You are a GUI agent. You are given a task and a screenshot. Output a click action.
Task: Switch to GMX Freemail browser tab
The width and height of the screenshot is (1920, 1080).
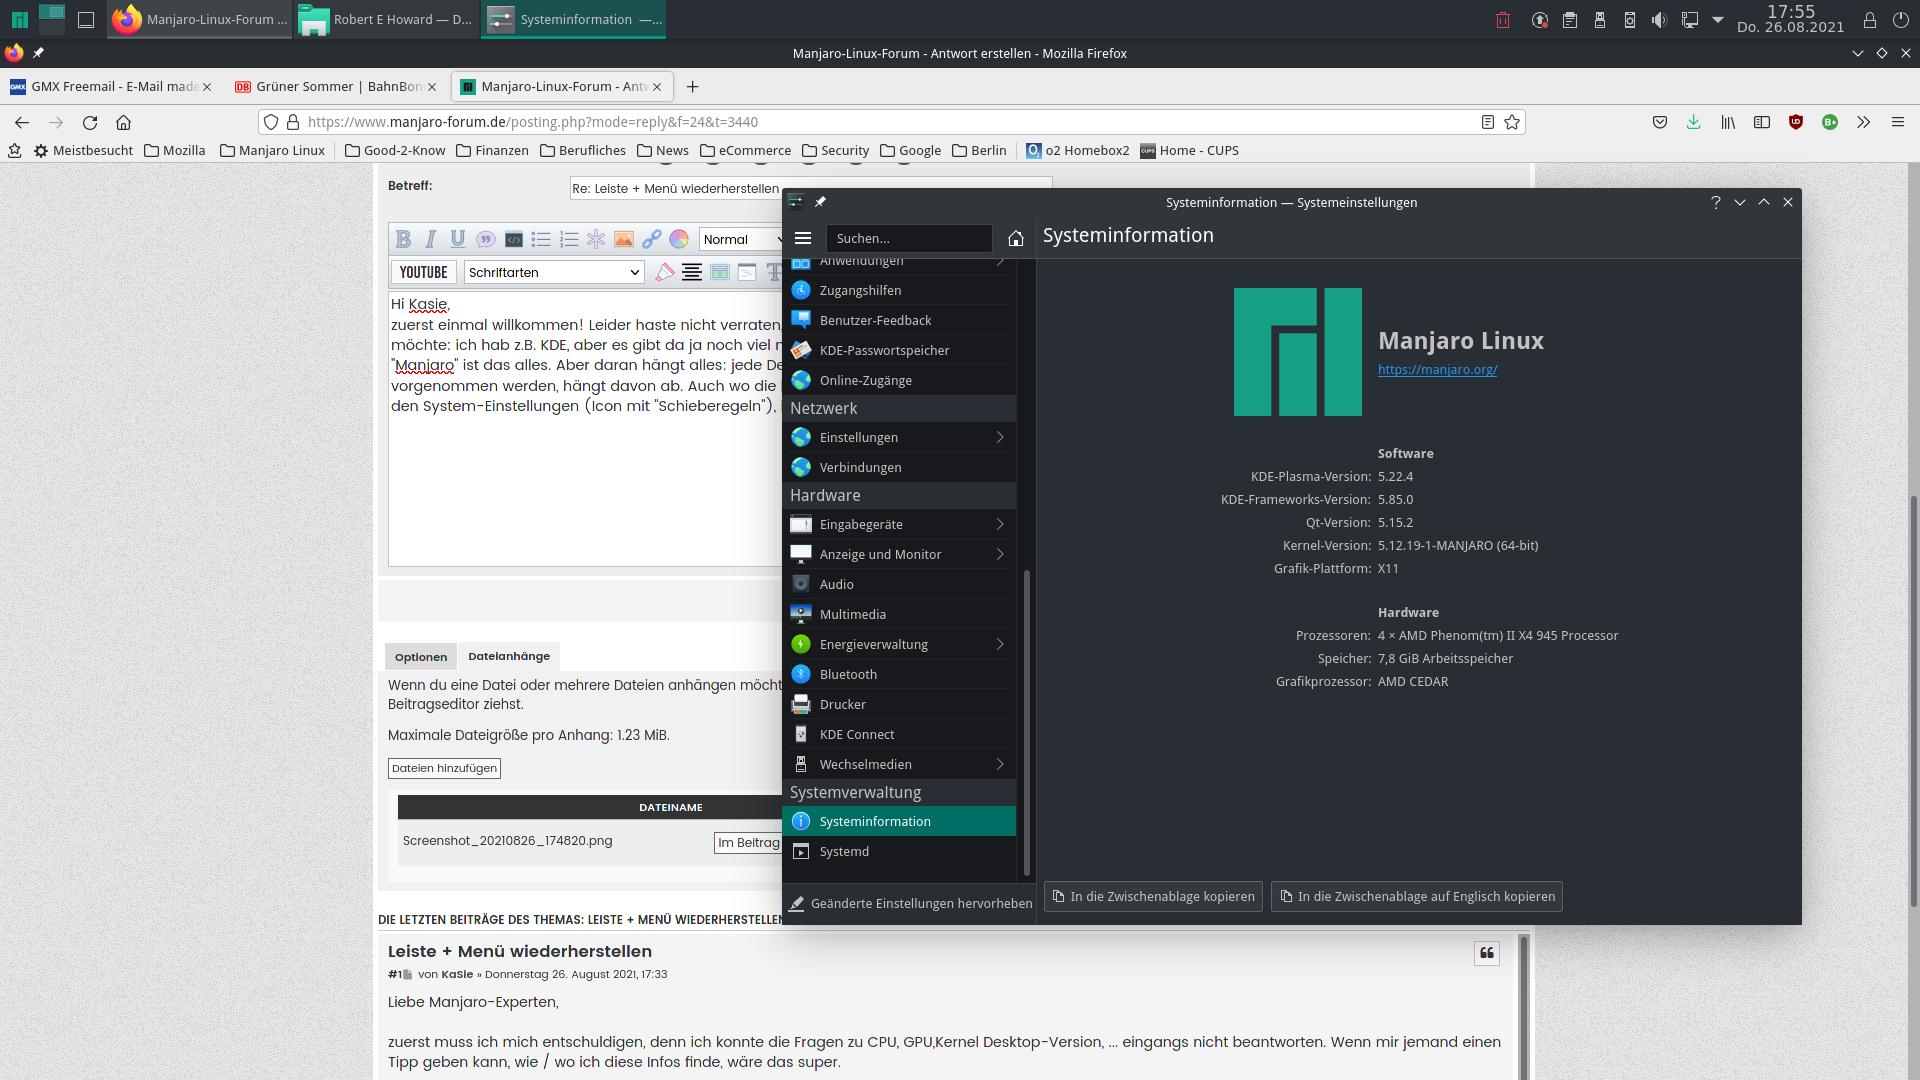pos(110,87)
